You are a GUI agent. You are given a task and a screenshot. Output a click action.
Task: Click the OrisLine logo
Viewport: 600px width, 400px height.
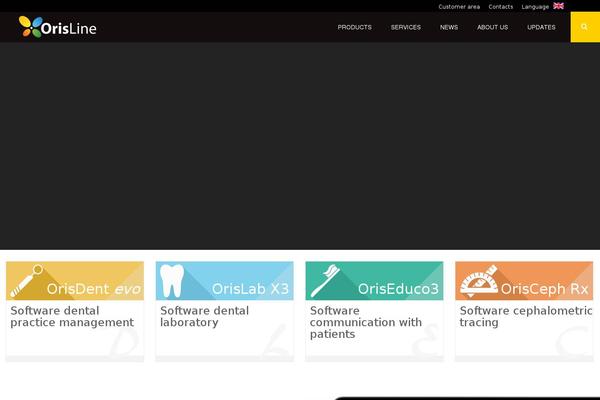(x=58, y=27)
